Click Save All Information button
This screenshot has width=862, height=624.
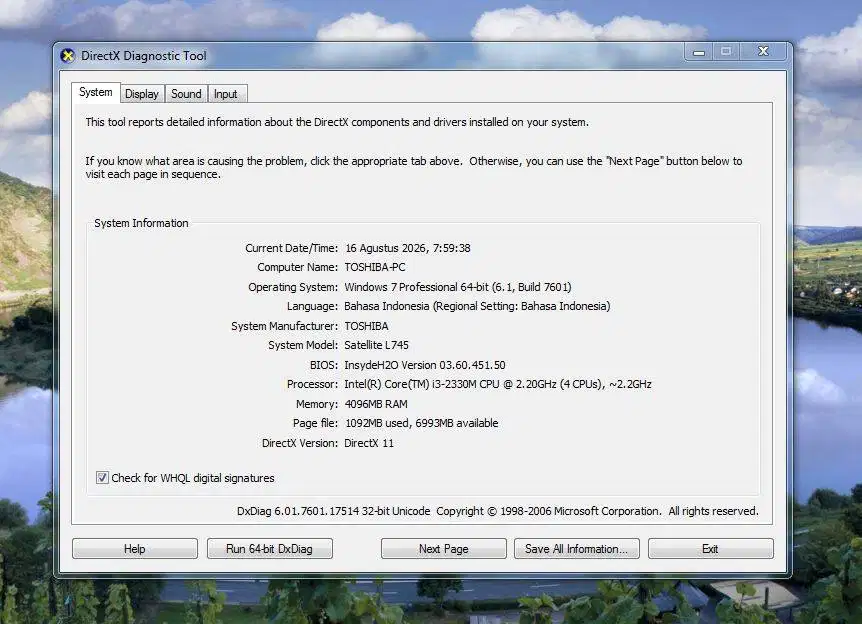[x=577, y=549]
